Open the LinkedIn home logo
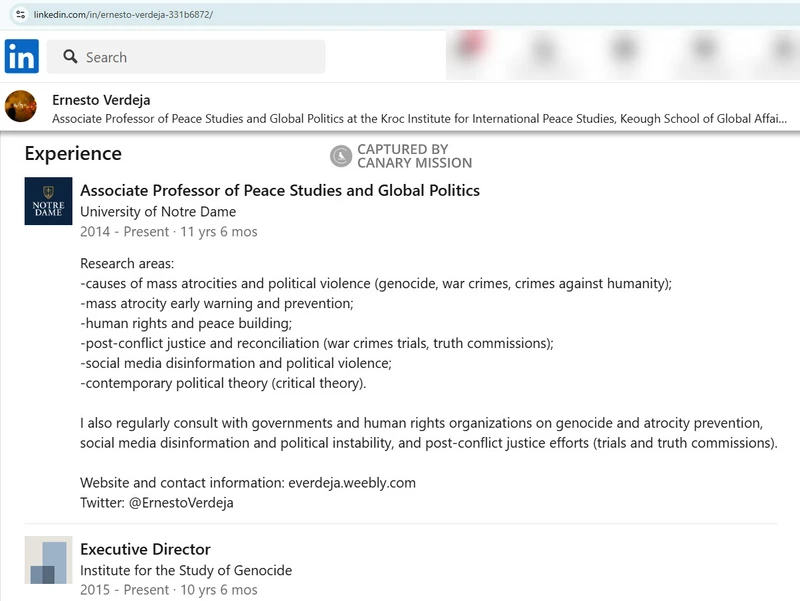The image size is (800, 601). click(x=22, y=56)
